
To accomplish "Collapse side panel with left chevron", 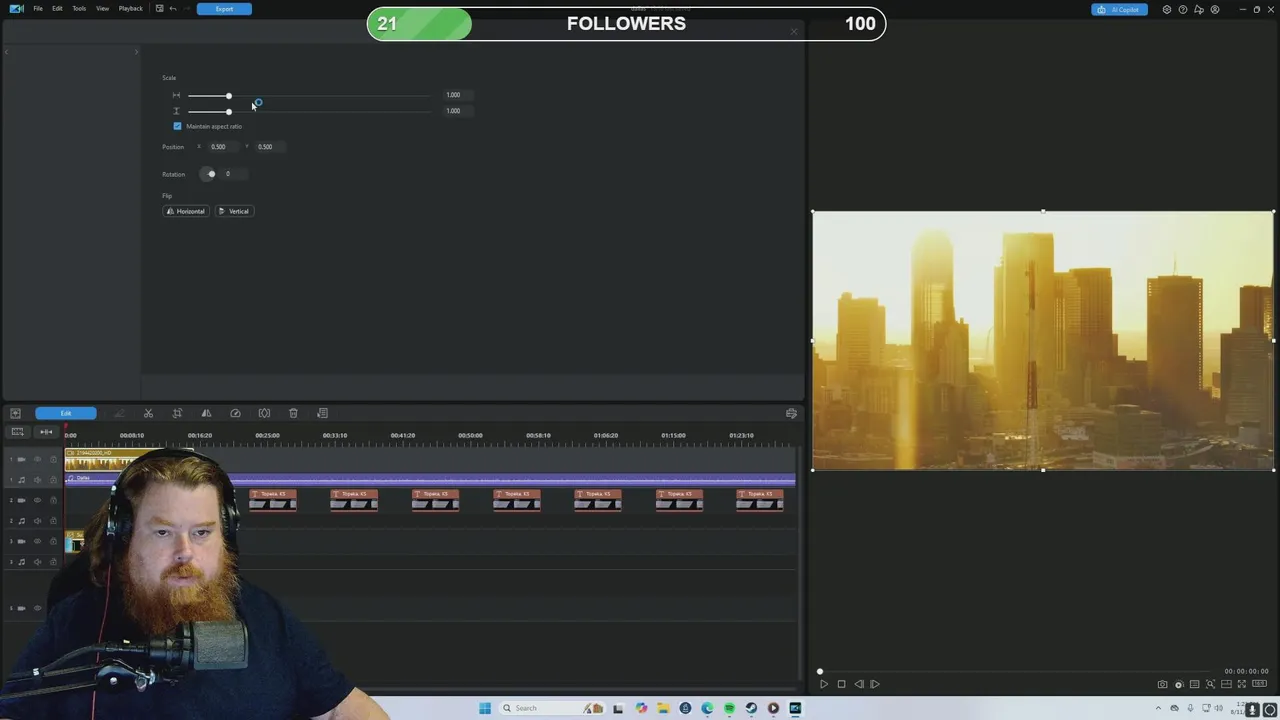I will pyautogui.click(x=6, y=52).
